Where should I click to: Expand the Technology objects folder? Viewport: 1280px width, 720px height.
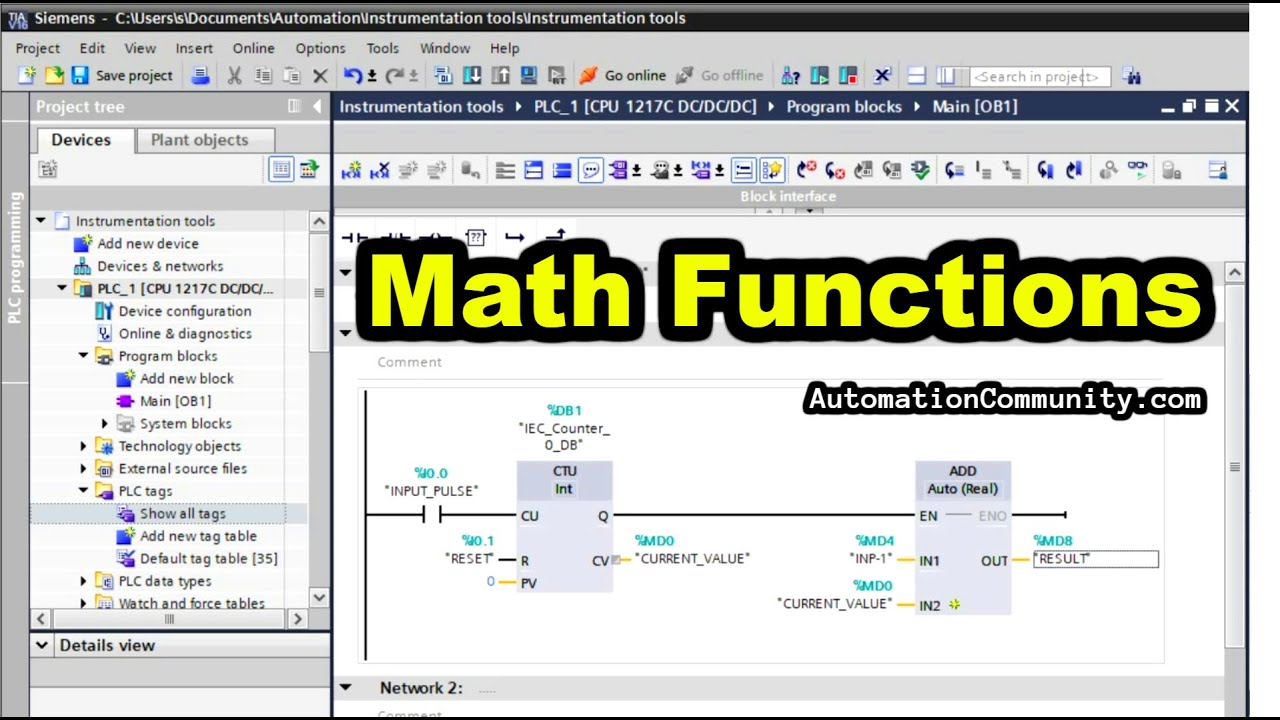click(84, 446)
